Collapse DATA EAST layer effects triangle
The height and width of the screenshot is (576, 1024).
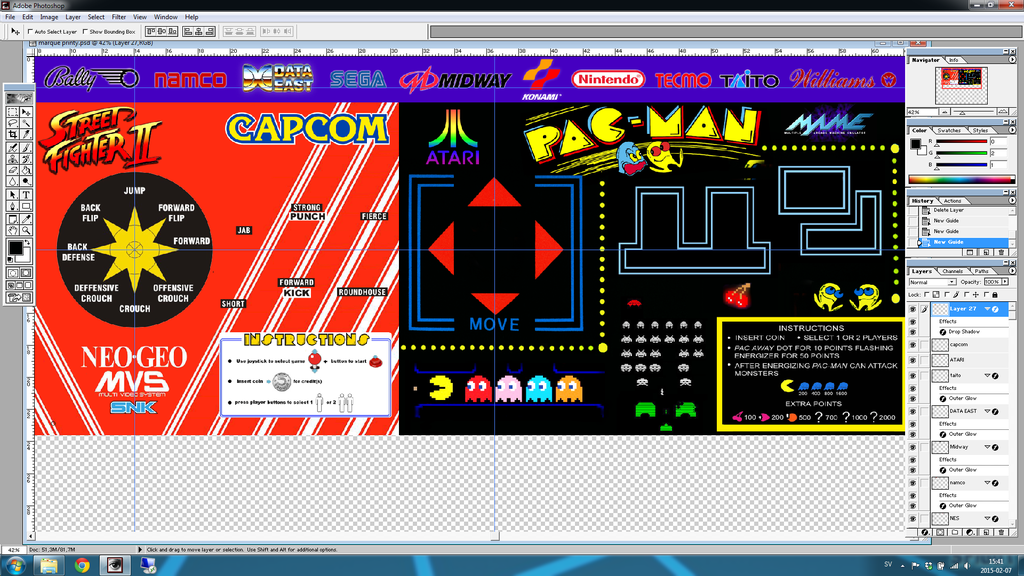[x=987, y=411]
